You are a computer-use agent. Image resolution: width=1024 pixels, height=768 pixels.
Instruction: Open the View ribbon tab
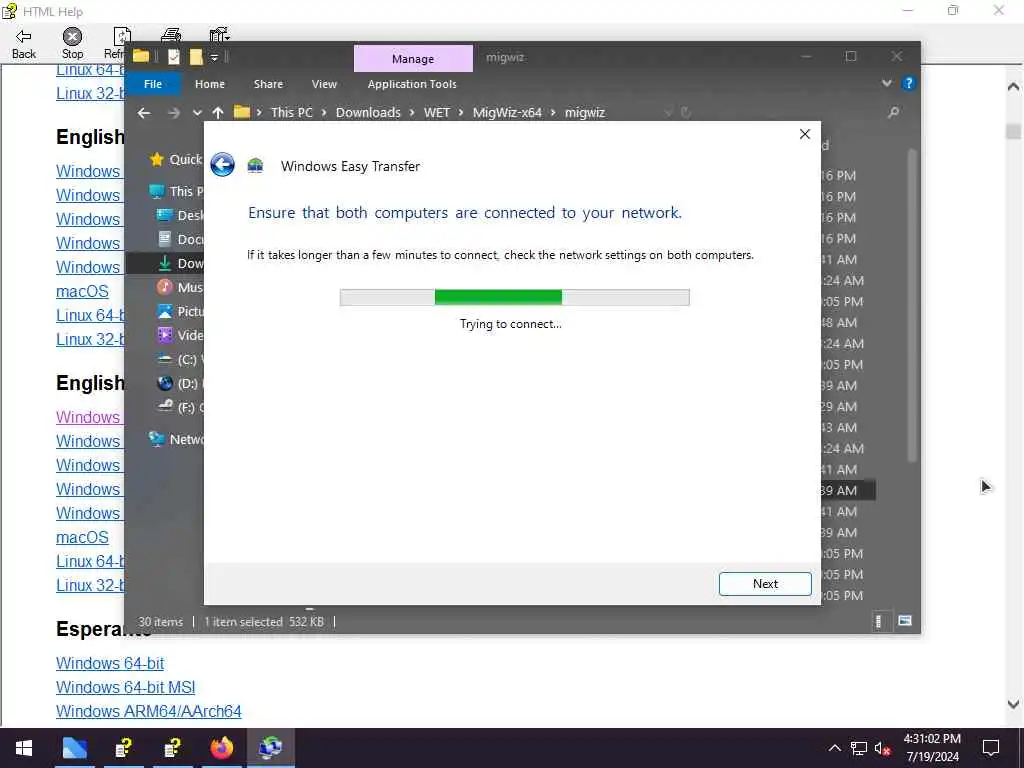[324, 84]
